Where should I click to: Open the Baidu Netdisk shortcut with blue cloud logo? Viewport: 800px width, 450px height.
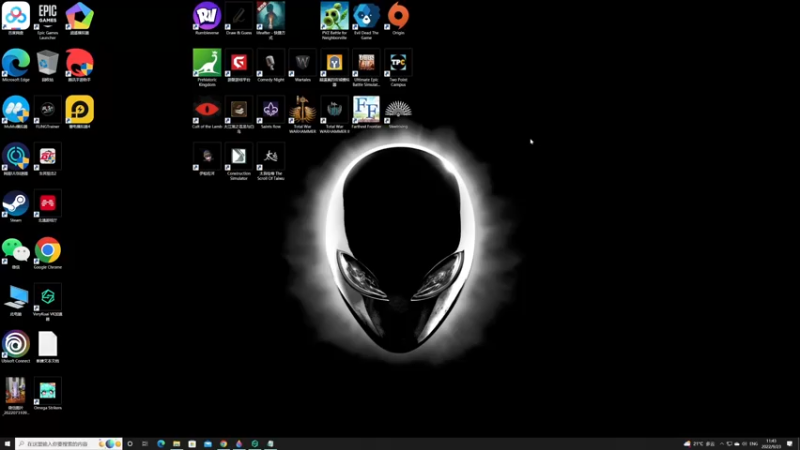16,17
